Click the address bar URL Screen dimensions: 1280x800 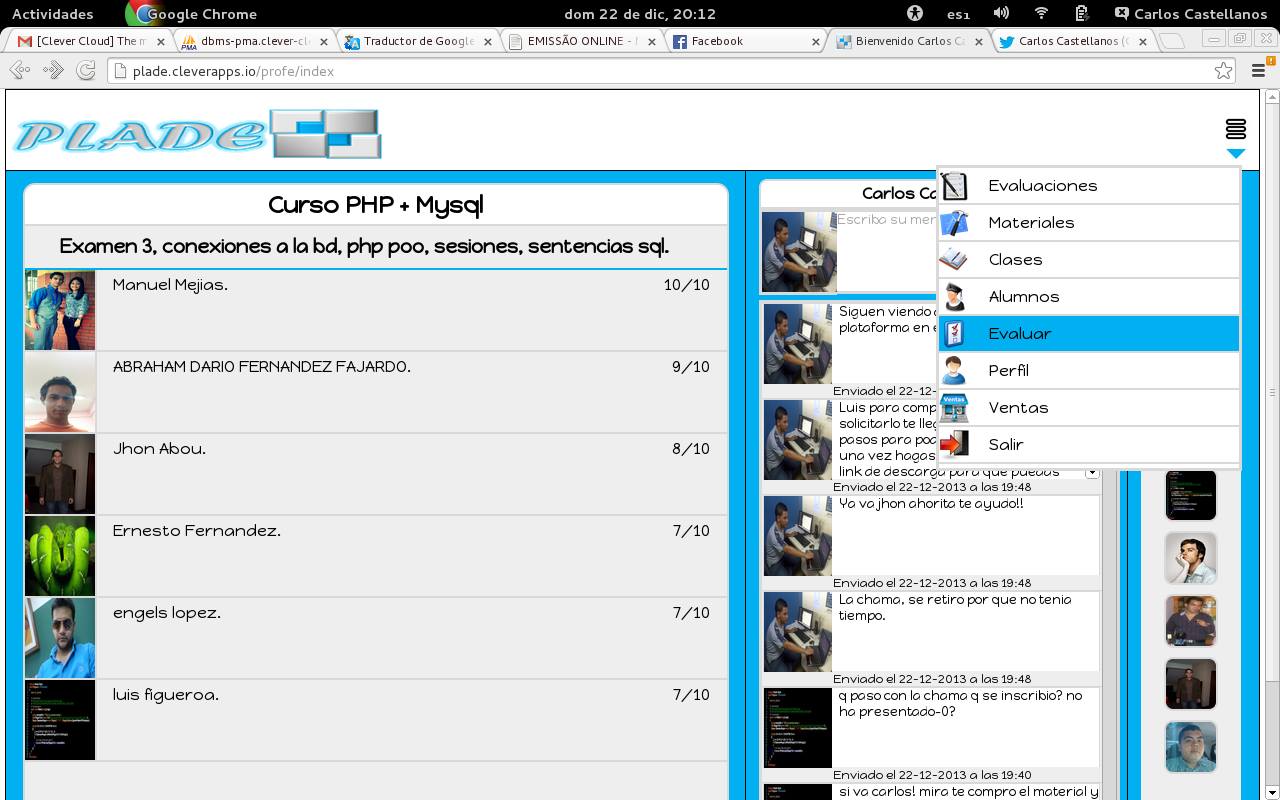(x=233, y=71)
